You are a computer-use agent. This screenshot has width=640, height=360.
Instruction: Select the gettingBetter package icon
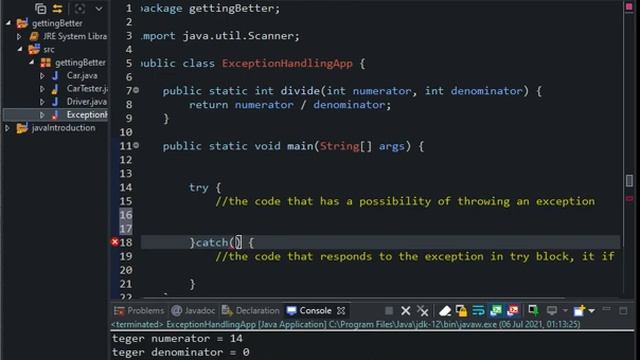46,62
